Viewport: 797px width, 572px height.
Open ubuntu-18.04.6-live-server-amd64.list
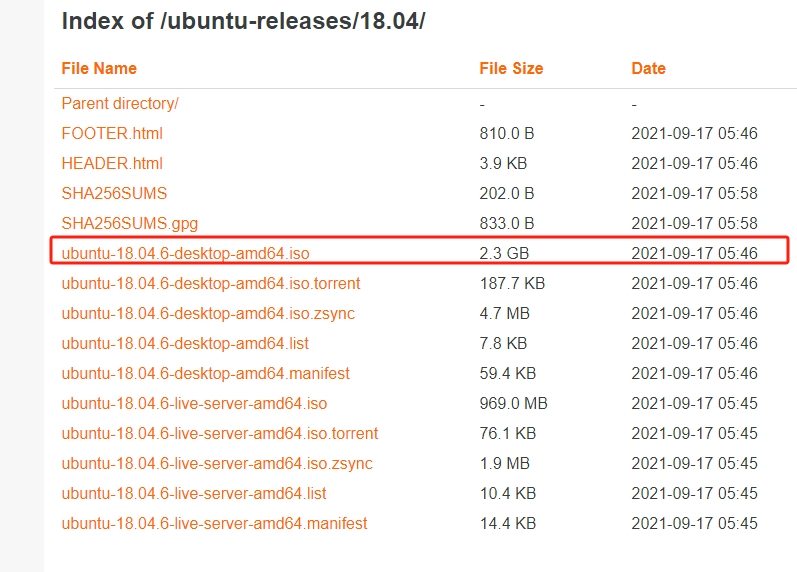click(194, 493)
